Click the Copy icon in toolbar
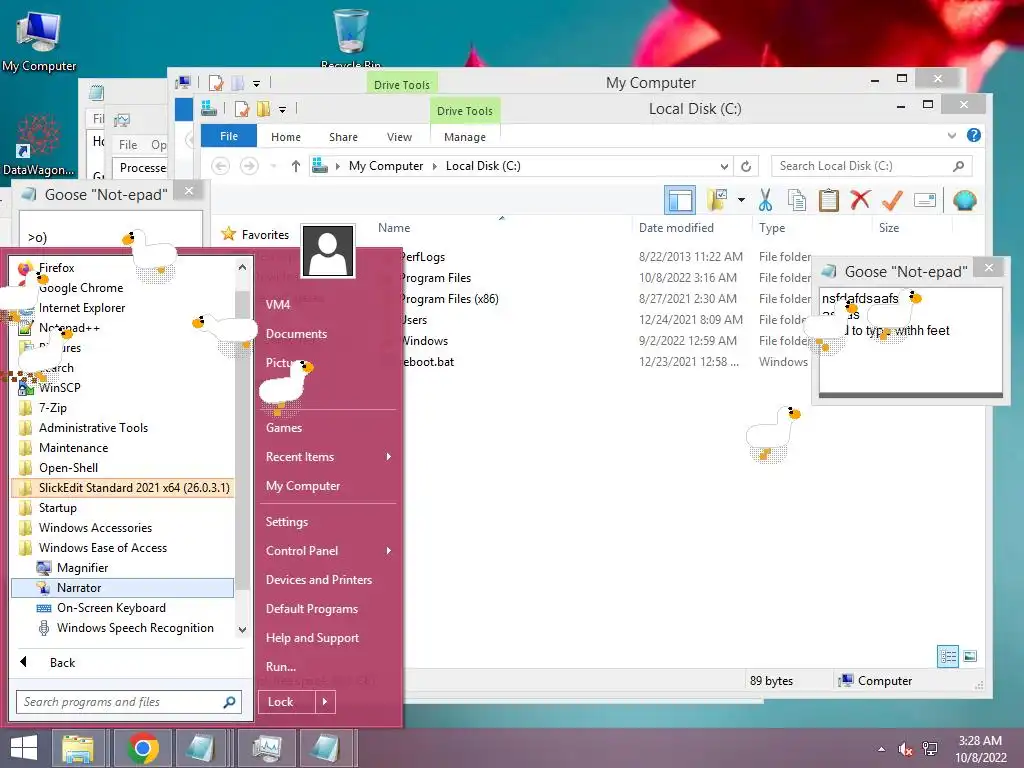This screenshot has width=1024, height=768. tap(797, 200)
